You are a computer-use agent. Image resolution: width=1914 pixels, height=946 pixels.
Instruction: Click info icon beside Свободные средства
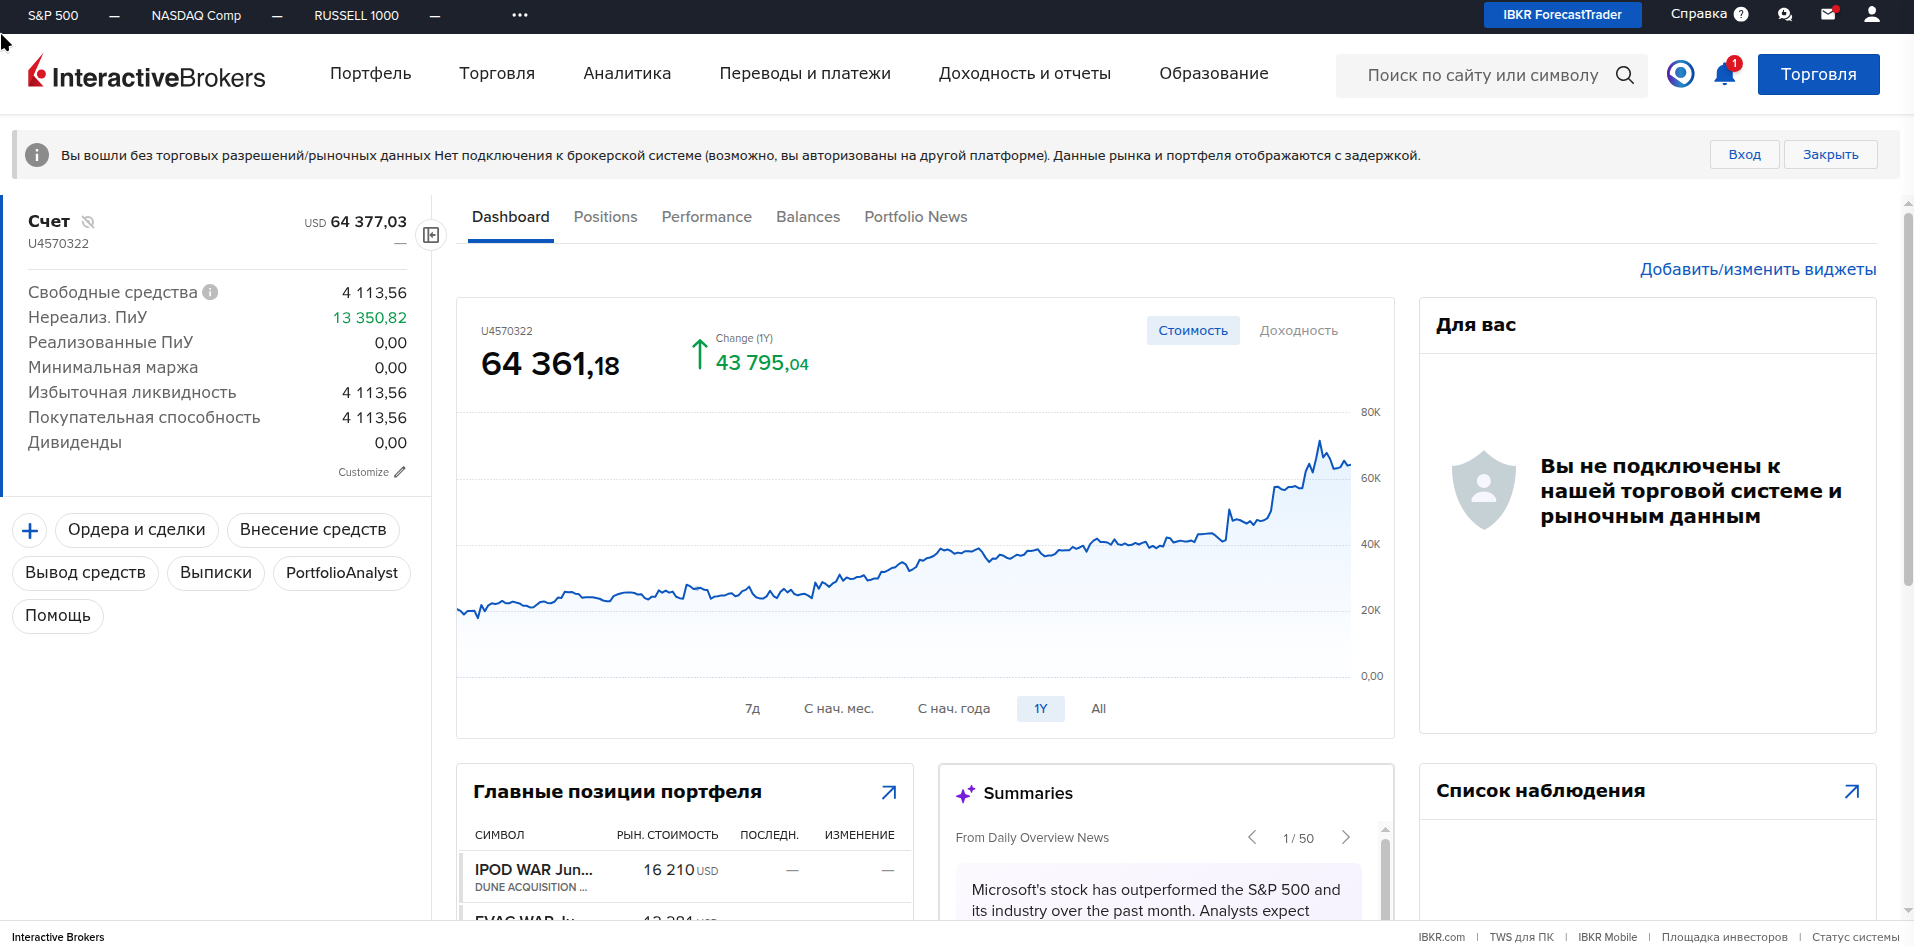[x=210, y=292]
